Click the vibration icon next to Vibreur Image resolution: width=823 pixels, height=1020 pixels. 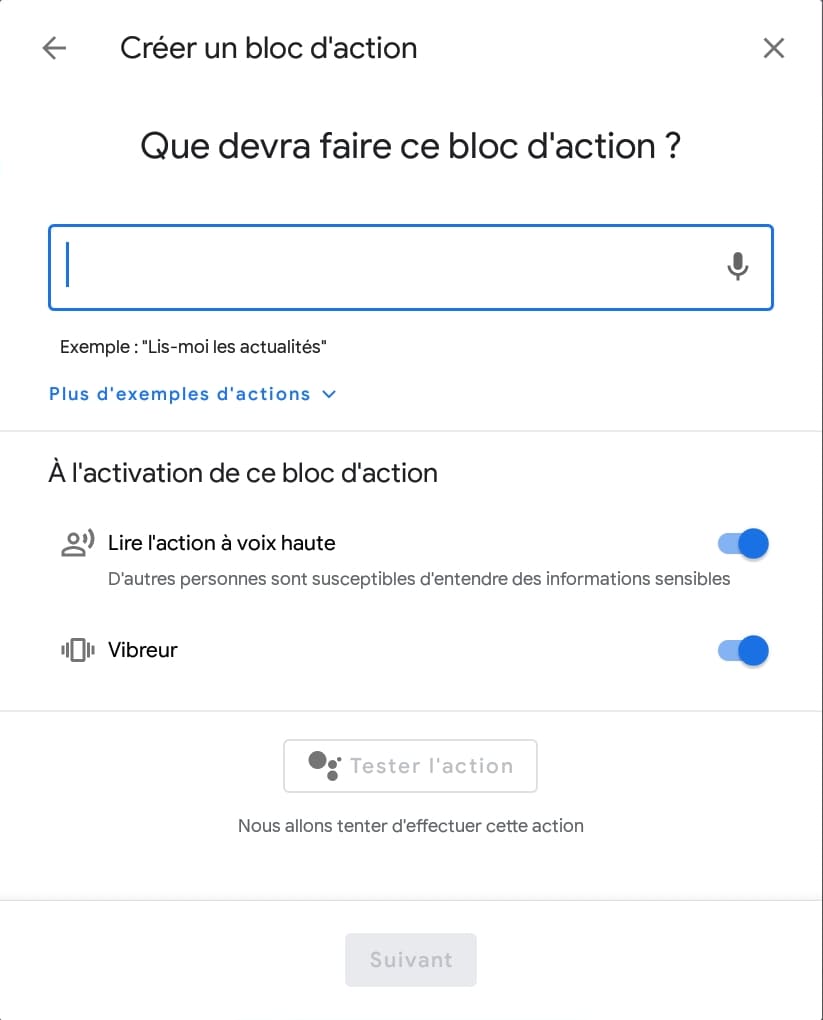[77, 650]
